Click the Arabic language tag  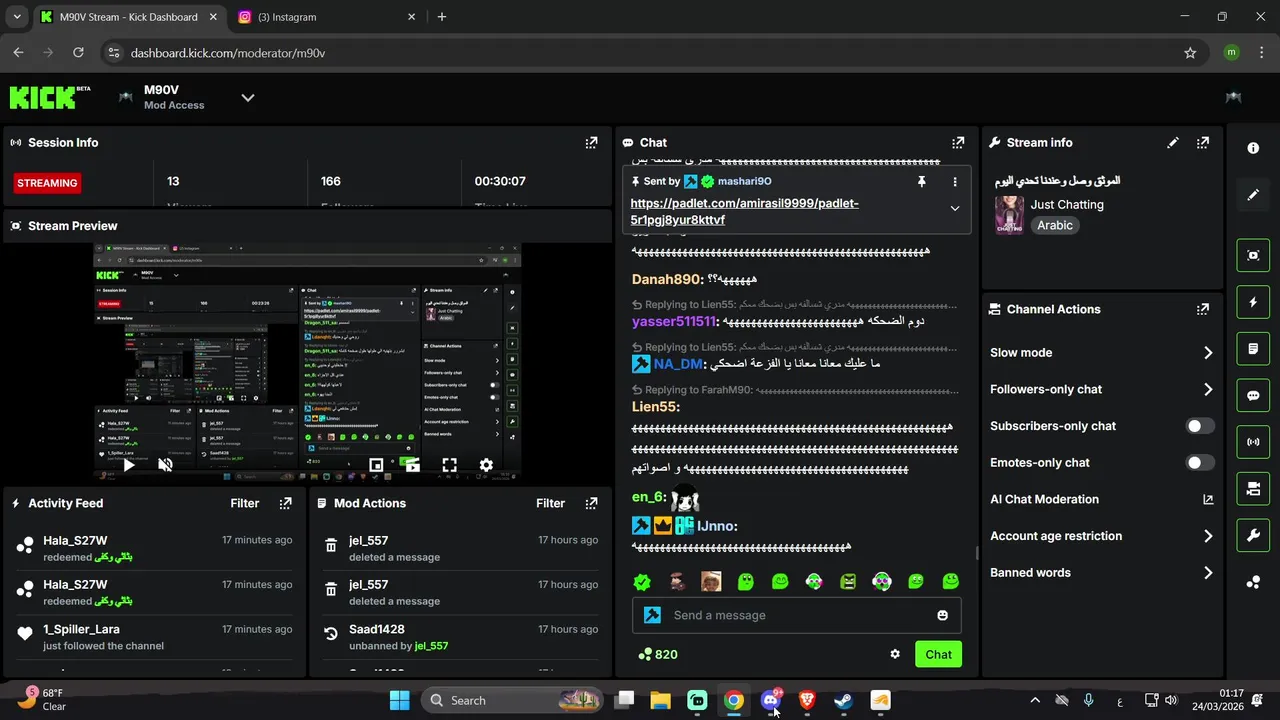click(x=1054, y=225)
